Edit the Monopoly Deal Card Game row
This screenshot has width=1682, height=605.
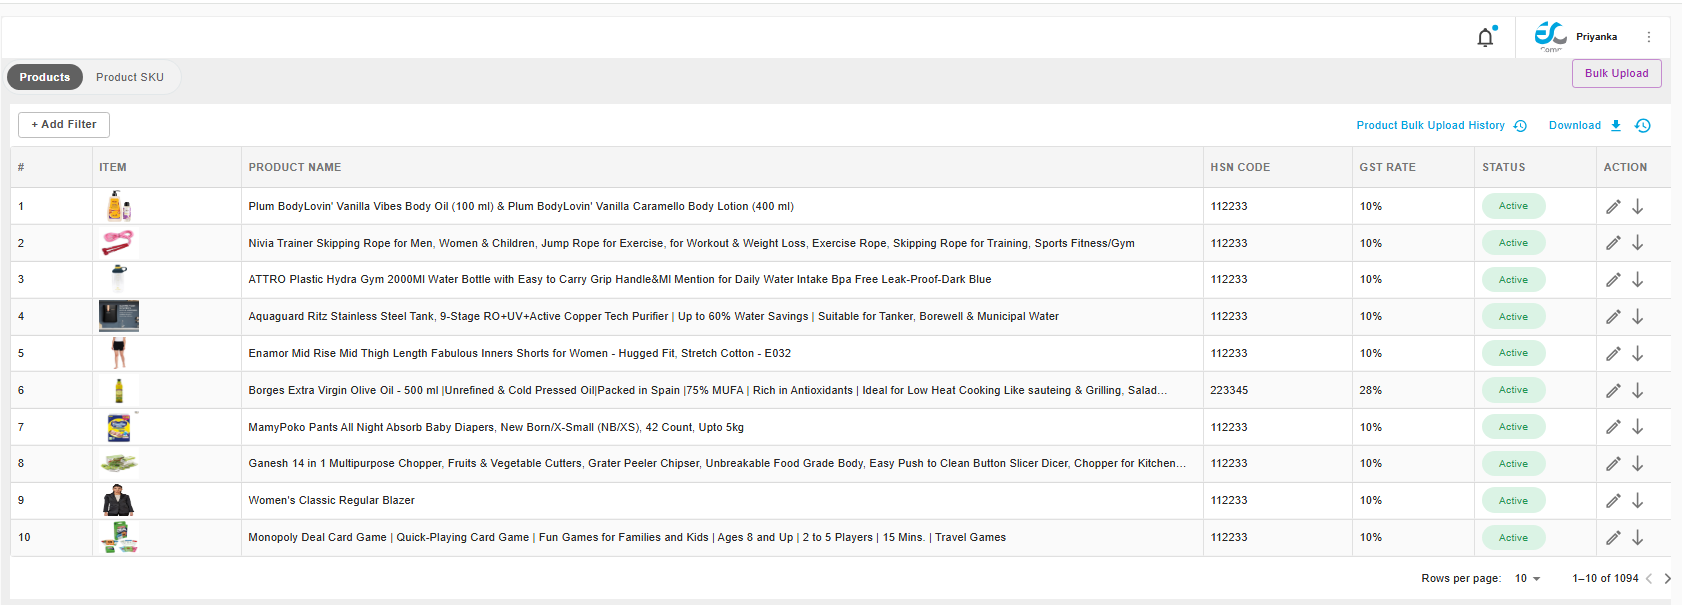coord(1613,538)
